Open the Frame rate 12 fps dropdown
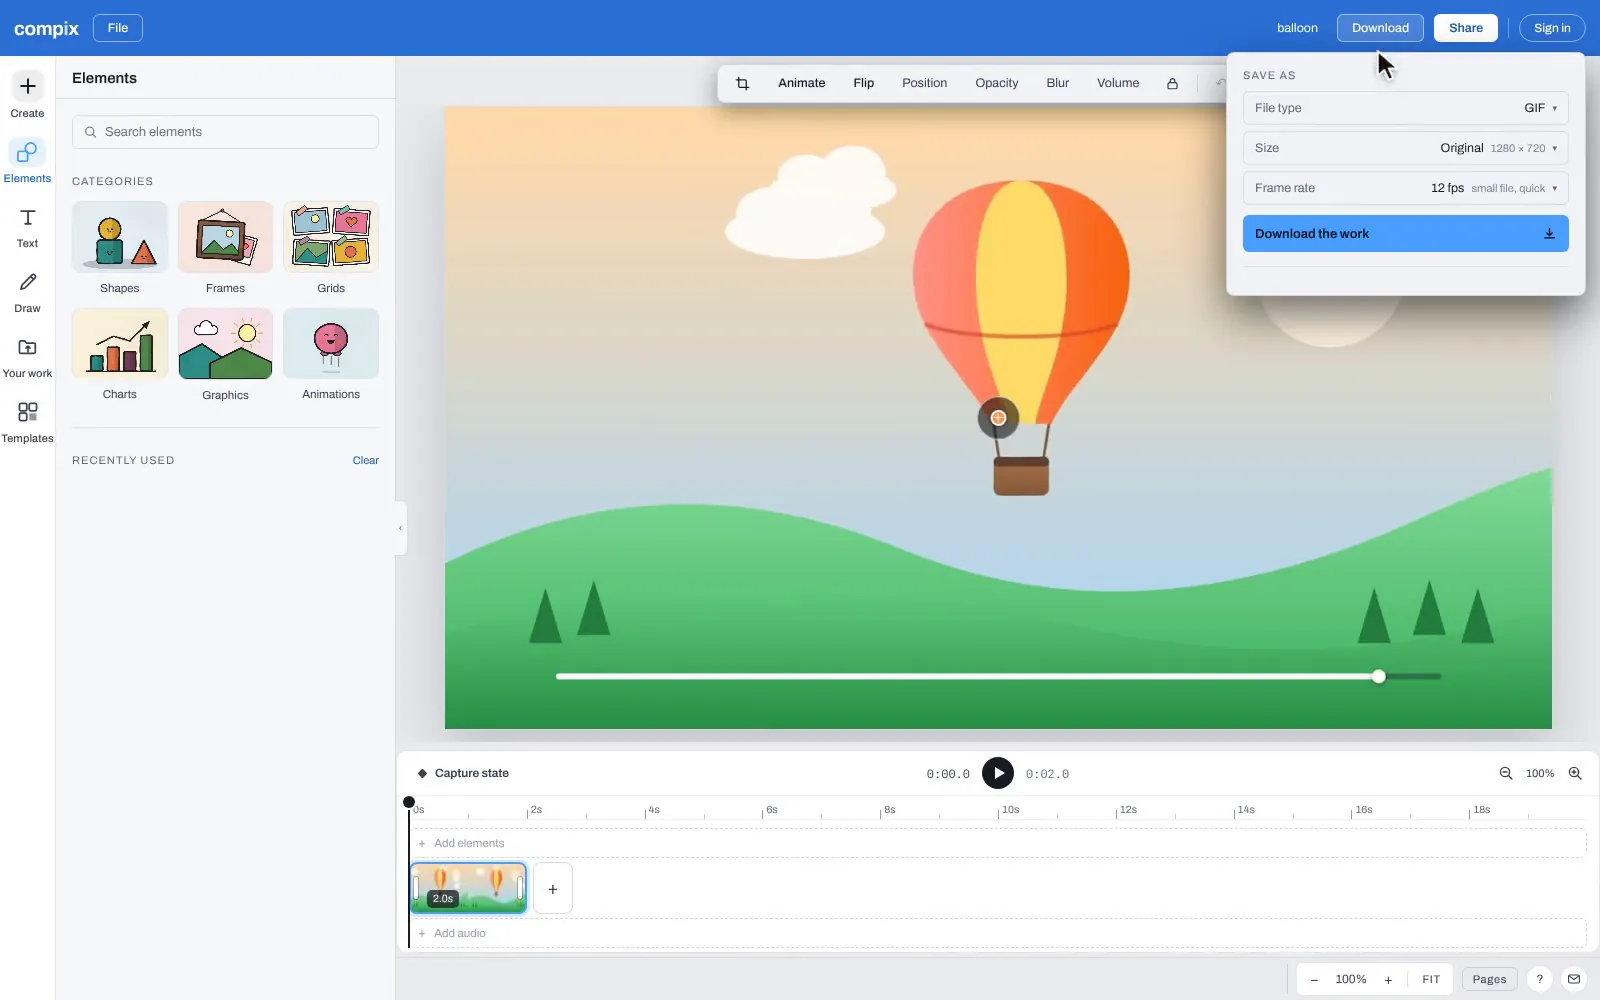Screen dimensions: 1600x1000 pos(1405,188)
